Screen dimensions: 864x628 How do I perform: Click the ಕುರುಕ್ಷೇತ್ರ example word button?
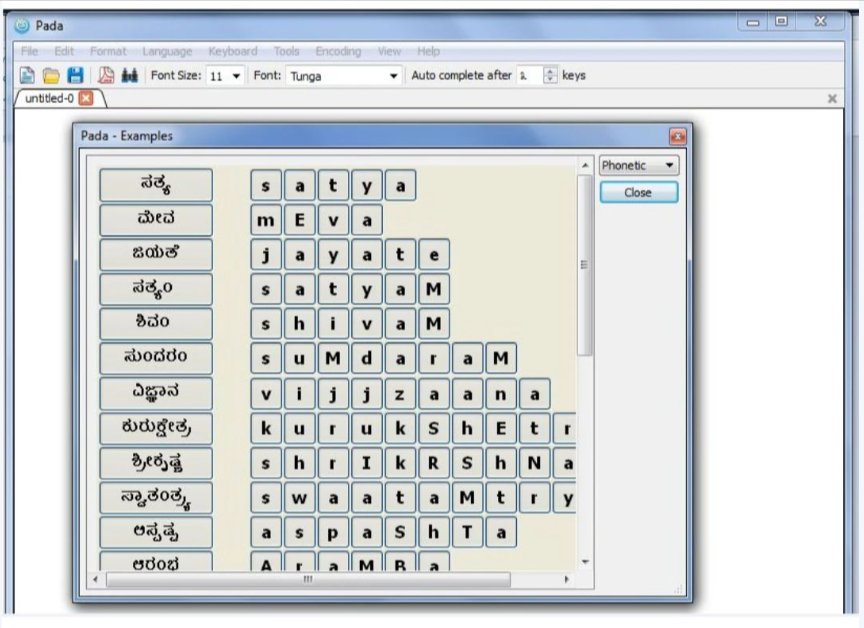pyautogui.click(x=156, y=428)
